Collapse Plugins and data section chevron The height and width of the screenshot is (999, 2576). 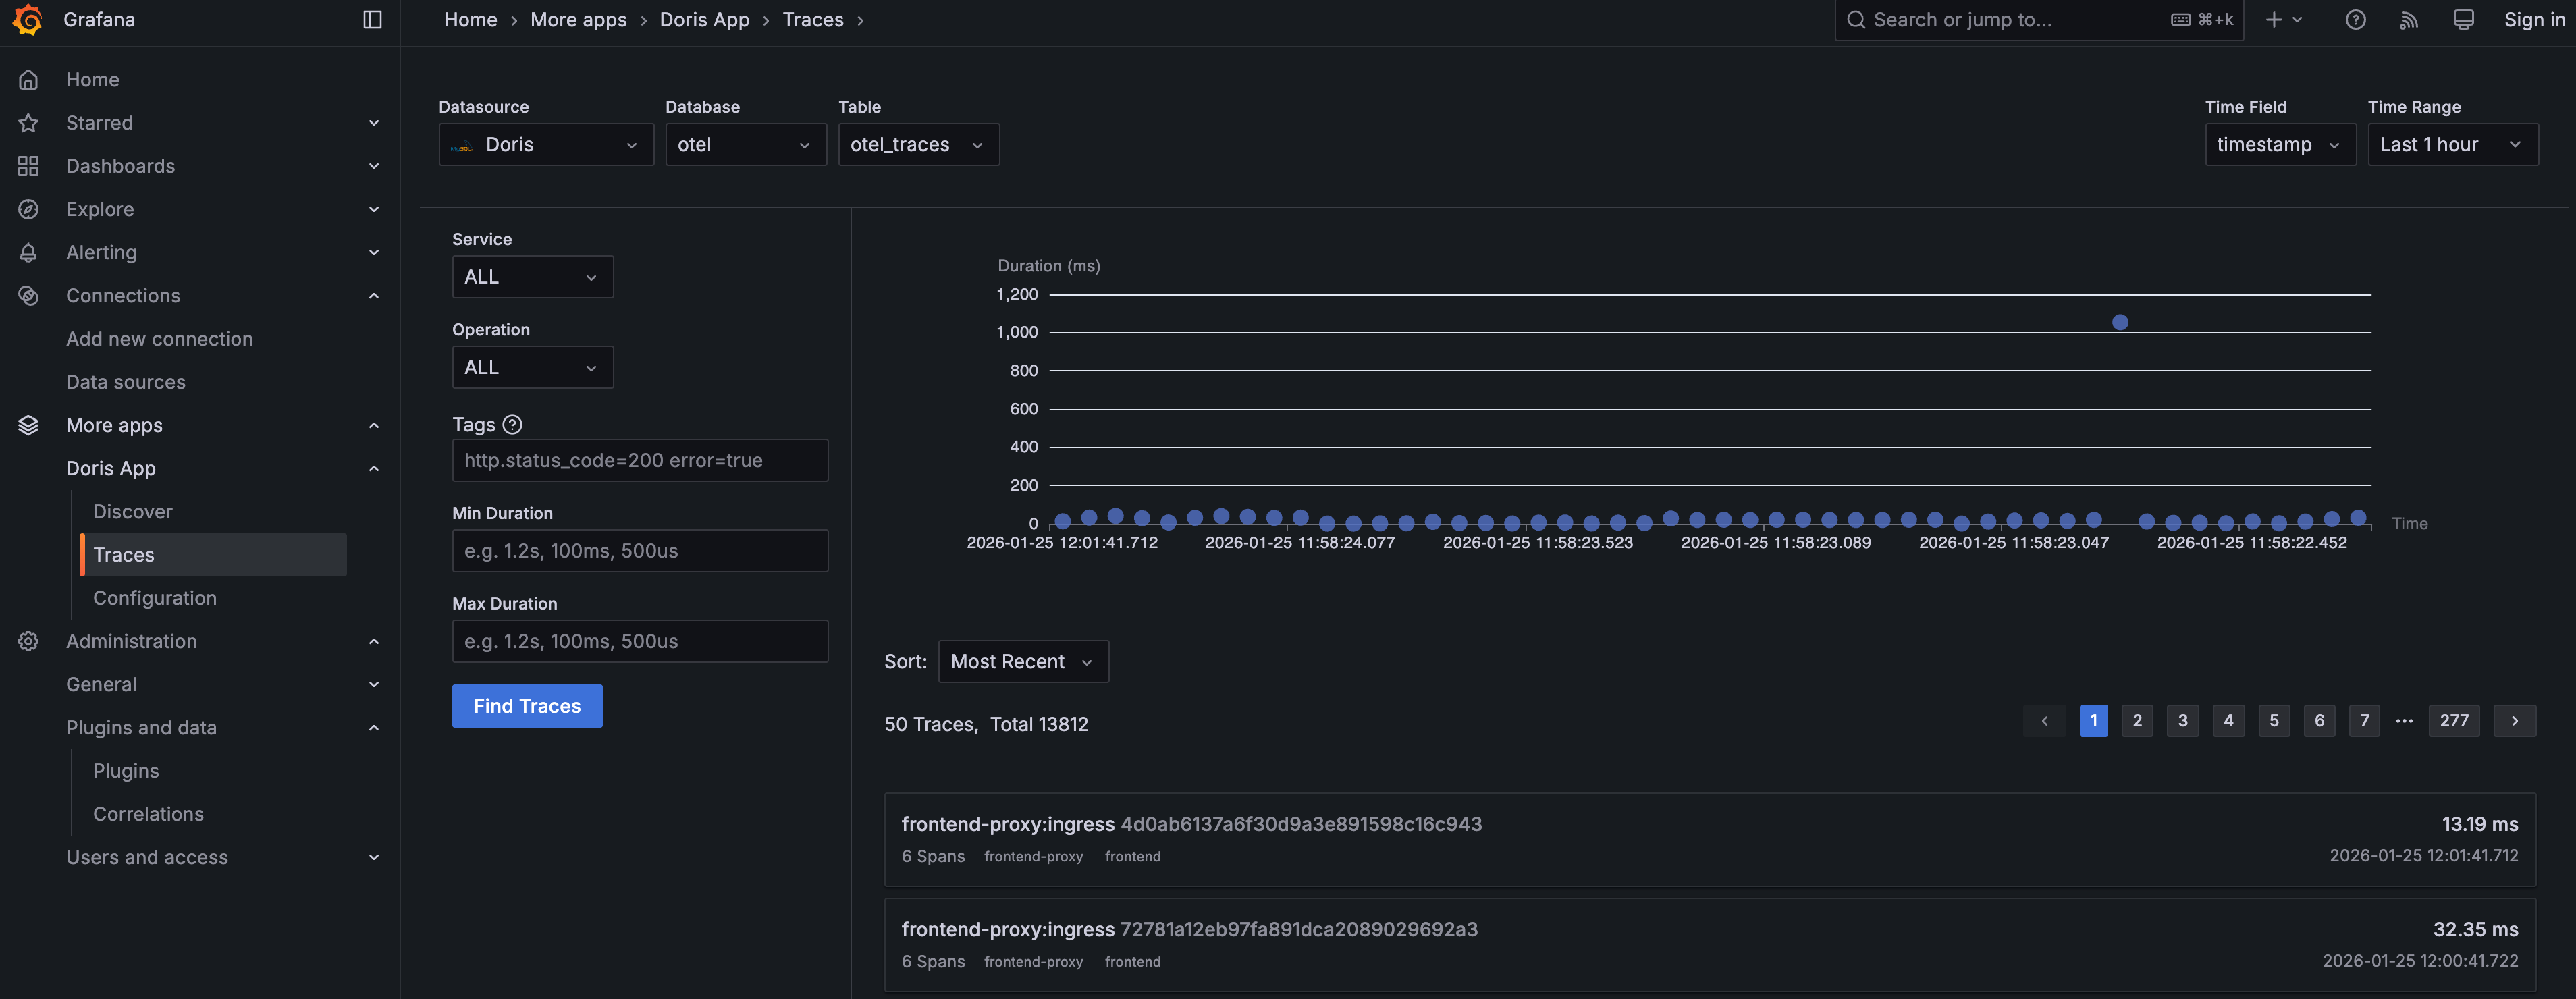point(374,728)
